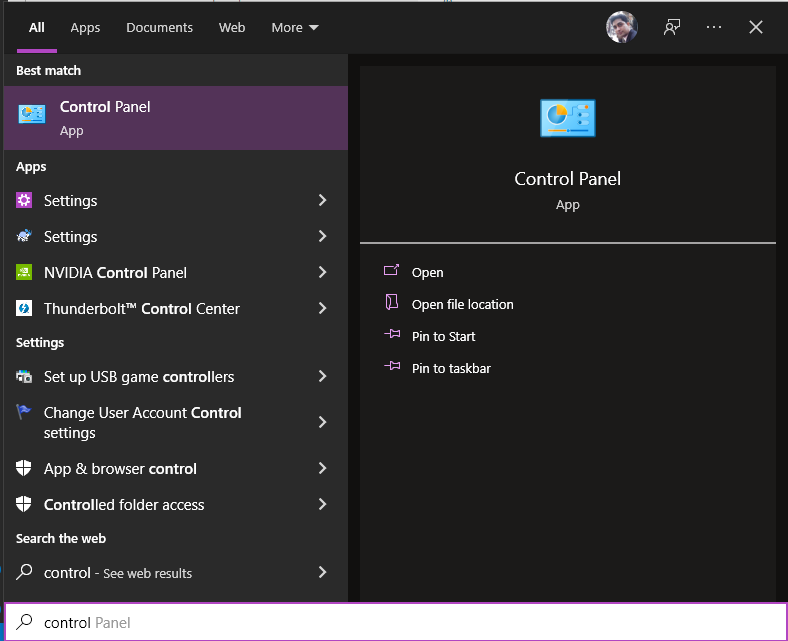The width and height of the screenshot is (788, 641).
Task: Click the feedback icon in header
Action: point(672,28)
